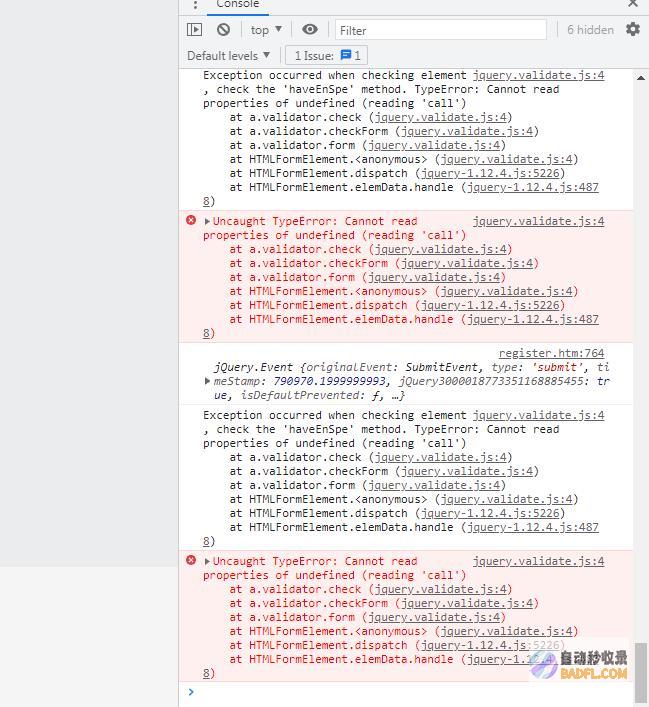
Task: Open the DevTools three-dot menu
Action: click(195, 5)
